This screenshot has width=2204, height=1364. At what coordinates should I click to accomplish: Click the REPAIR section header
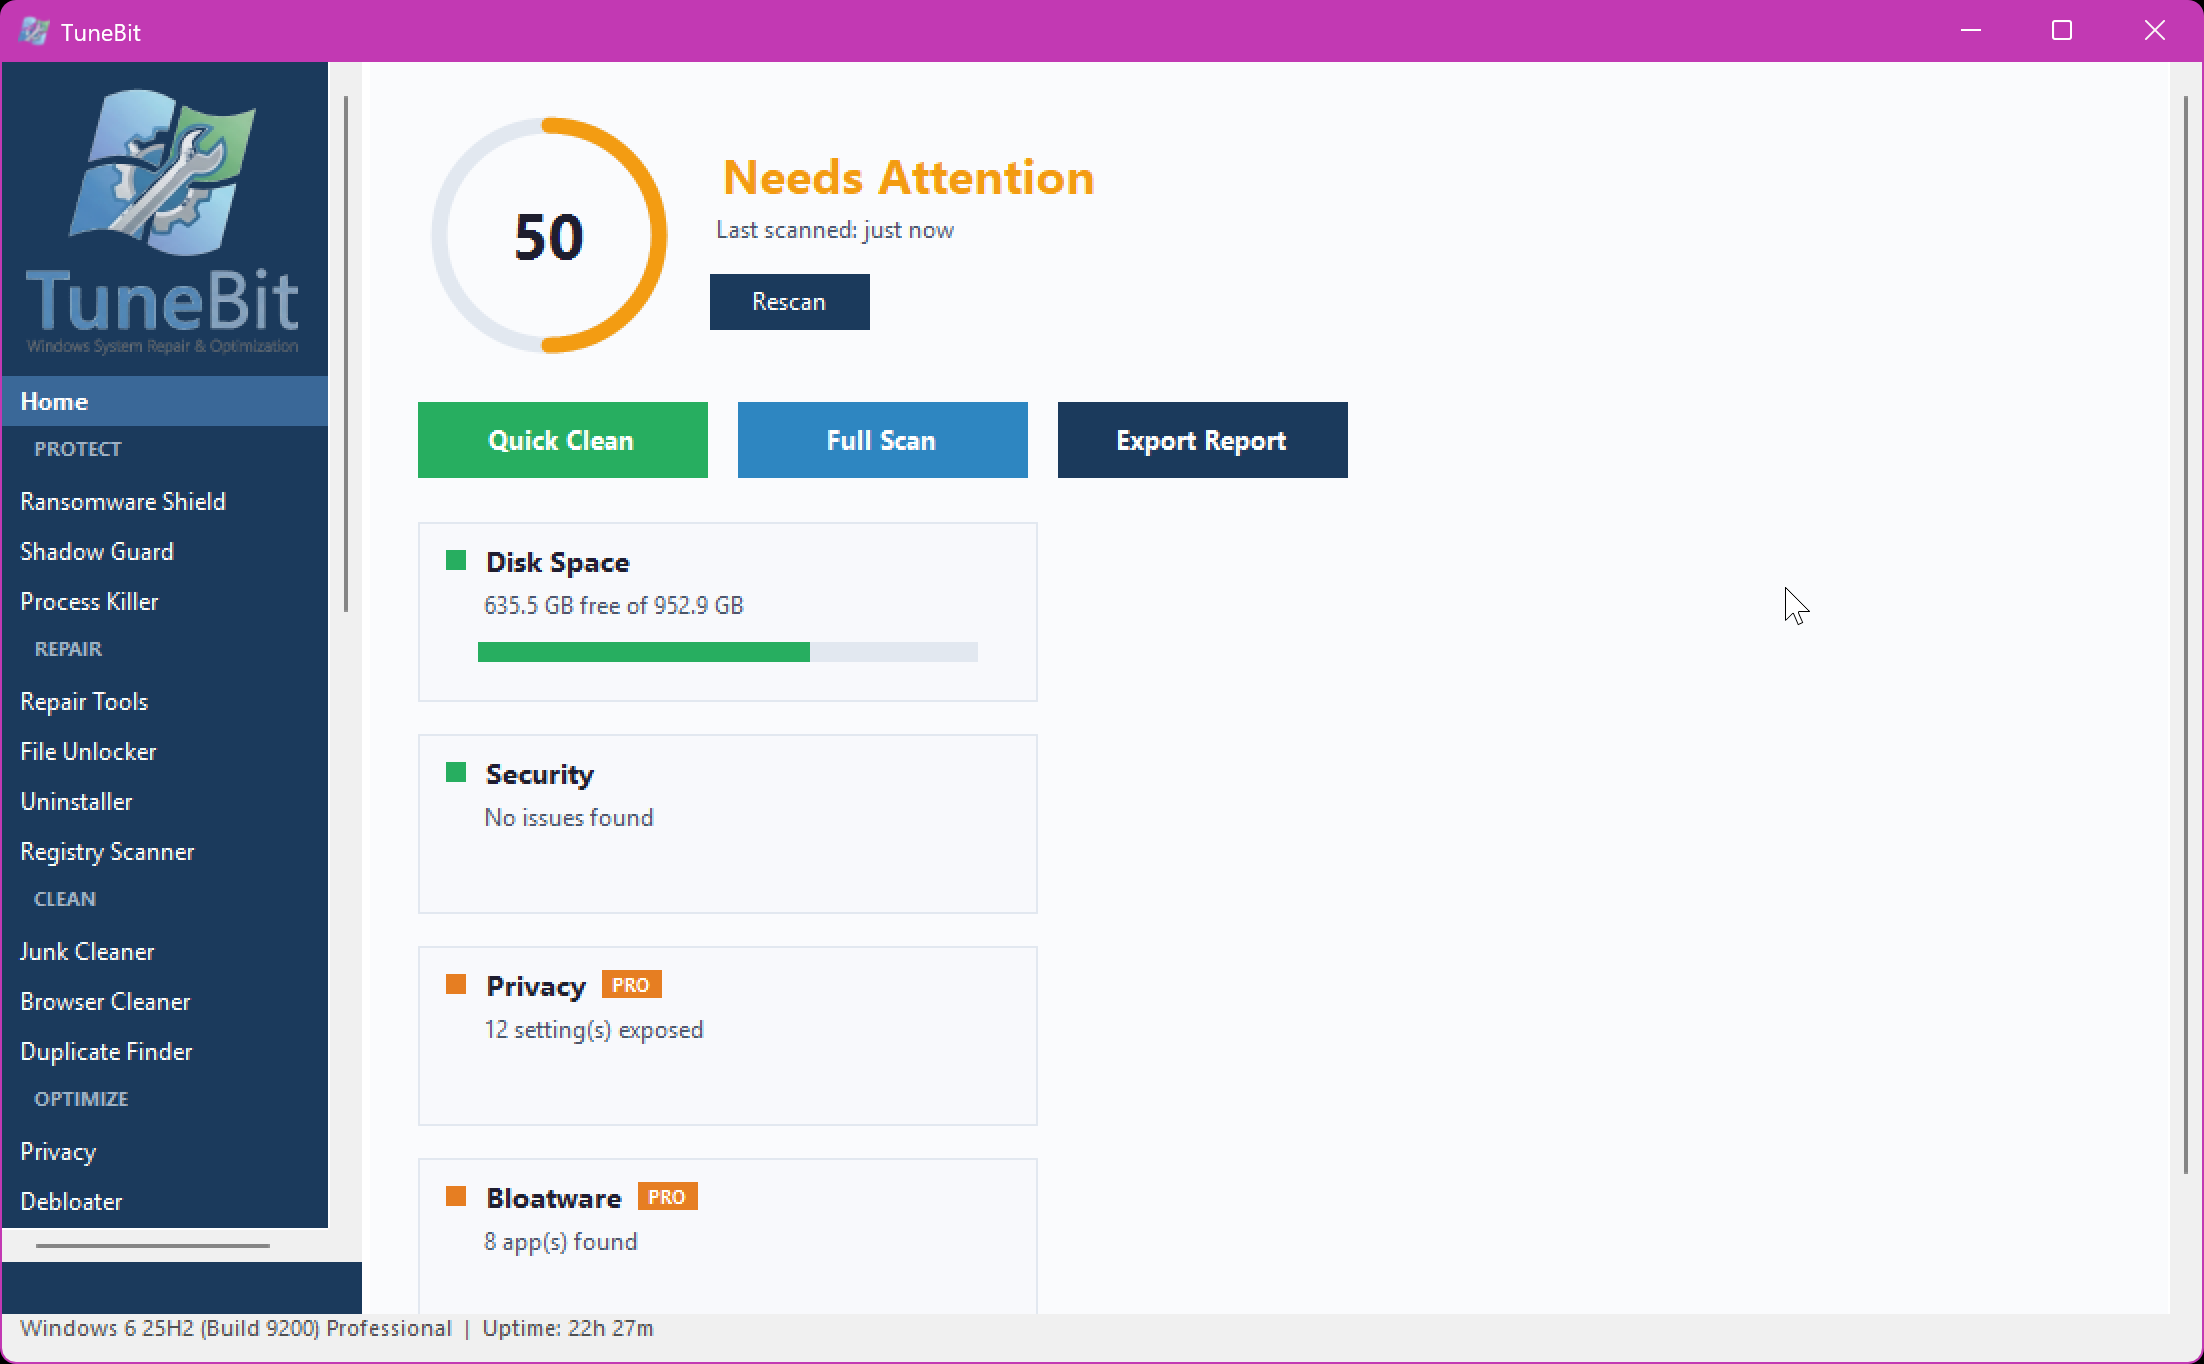tap(68, 649)
